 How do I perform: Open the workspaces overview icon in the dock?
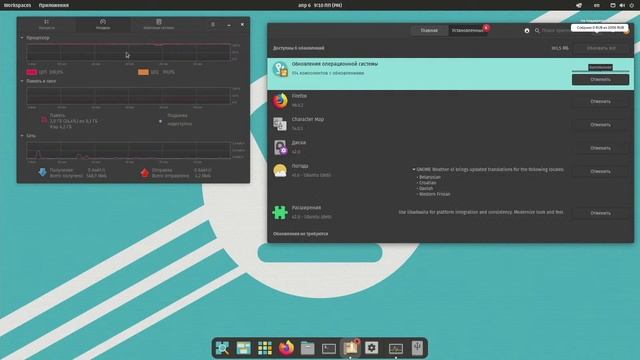tap(244, 348)
